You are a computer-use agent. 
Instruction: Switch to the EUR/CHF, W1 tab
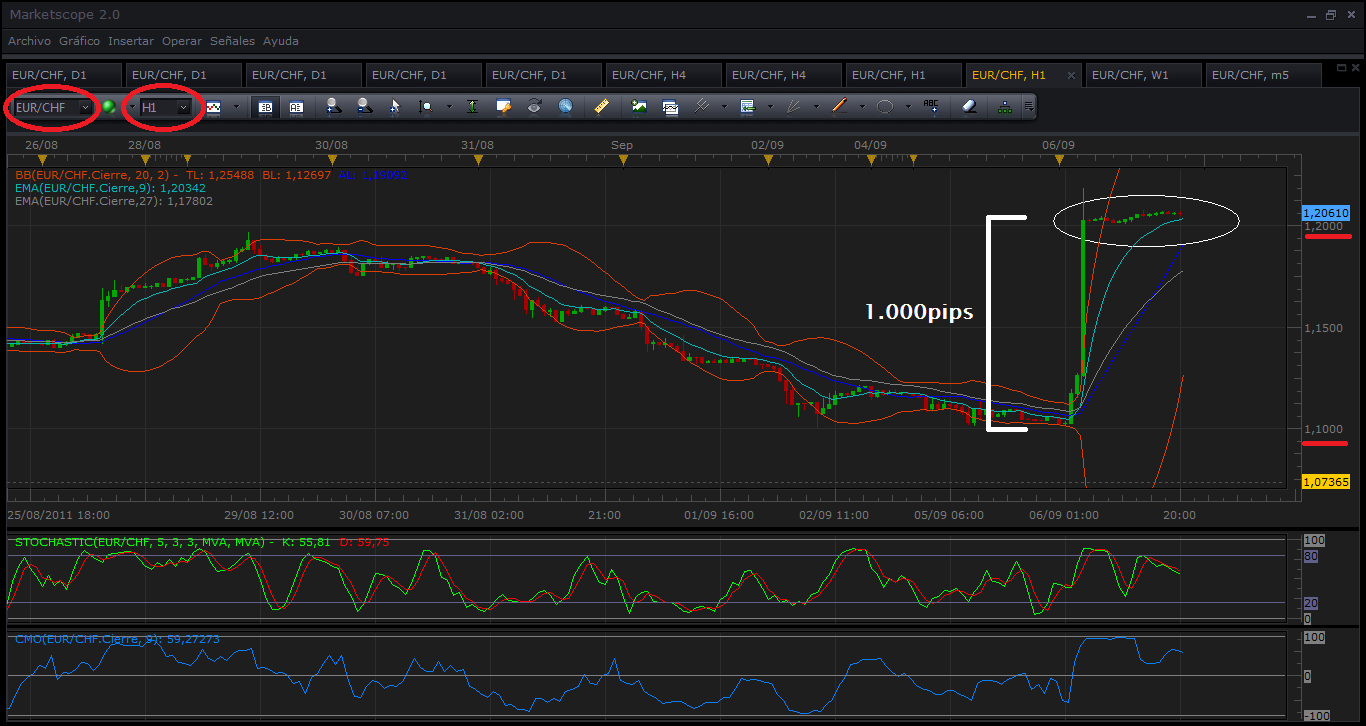[1143, 75]
